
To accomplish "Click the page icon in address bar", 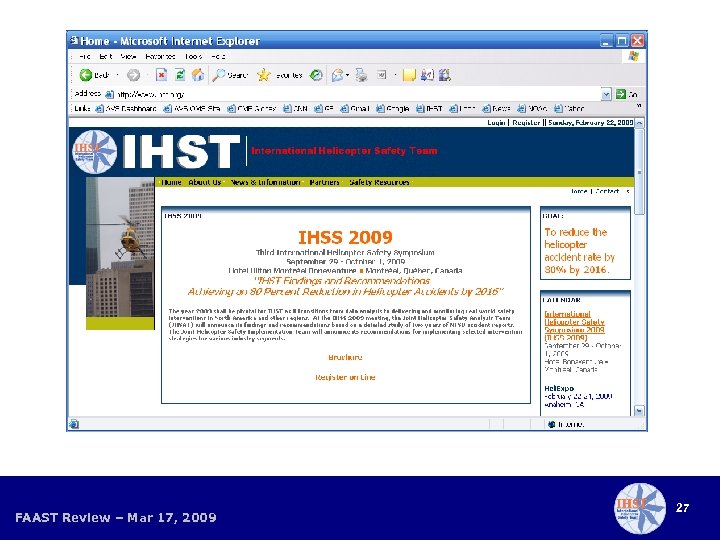I will pos(109,95).
